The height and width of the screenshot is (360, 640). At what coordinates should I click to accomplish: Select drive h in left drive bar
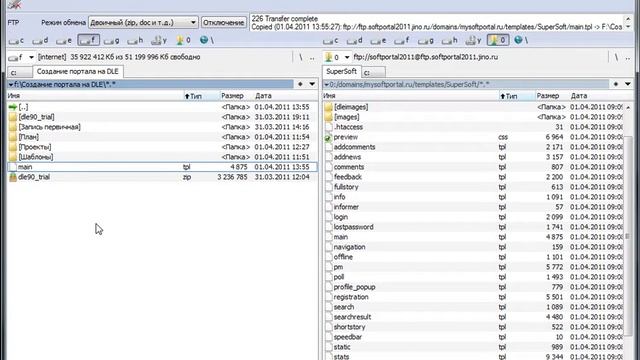coord(135,40)
